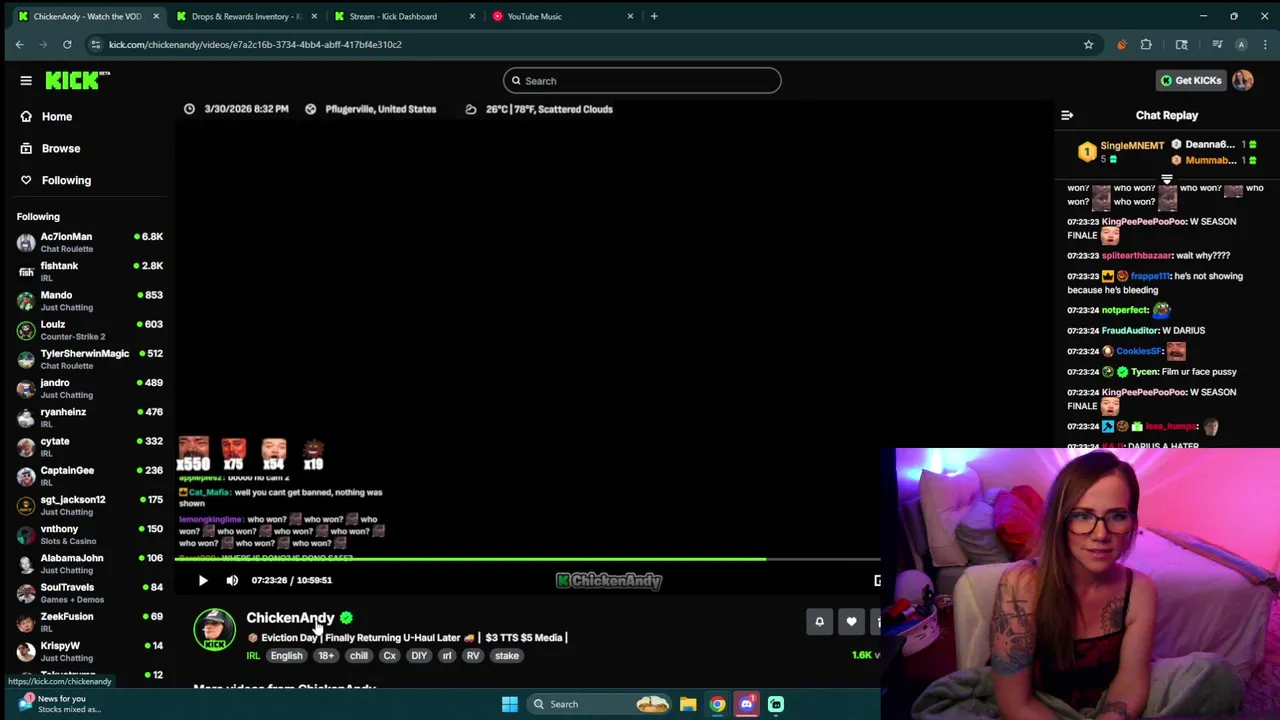Open vnthony followed channel
This screenshot has height=720, width=1280.
[x=90, y=534]
